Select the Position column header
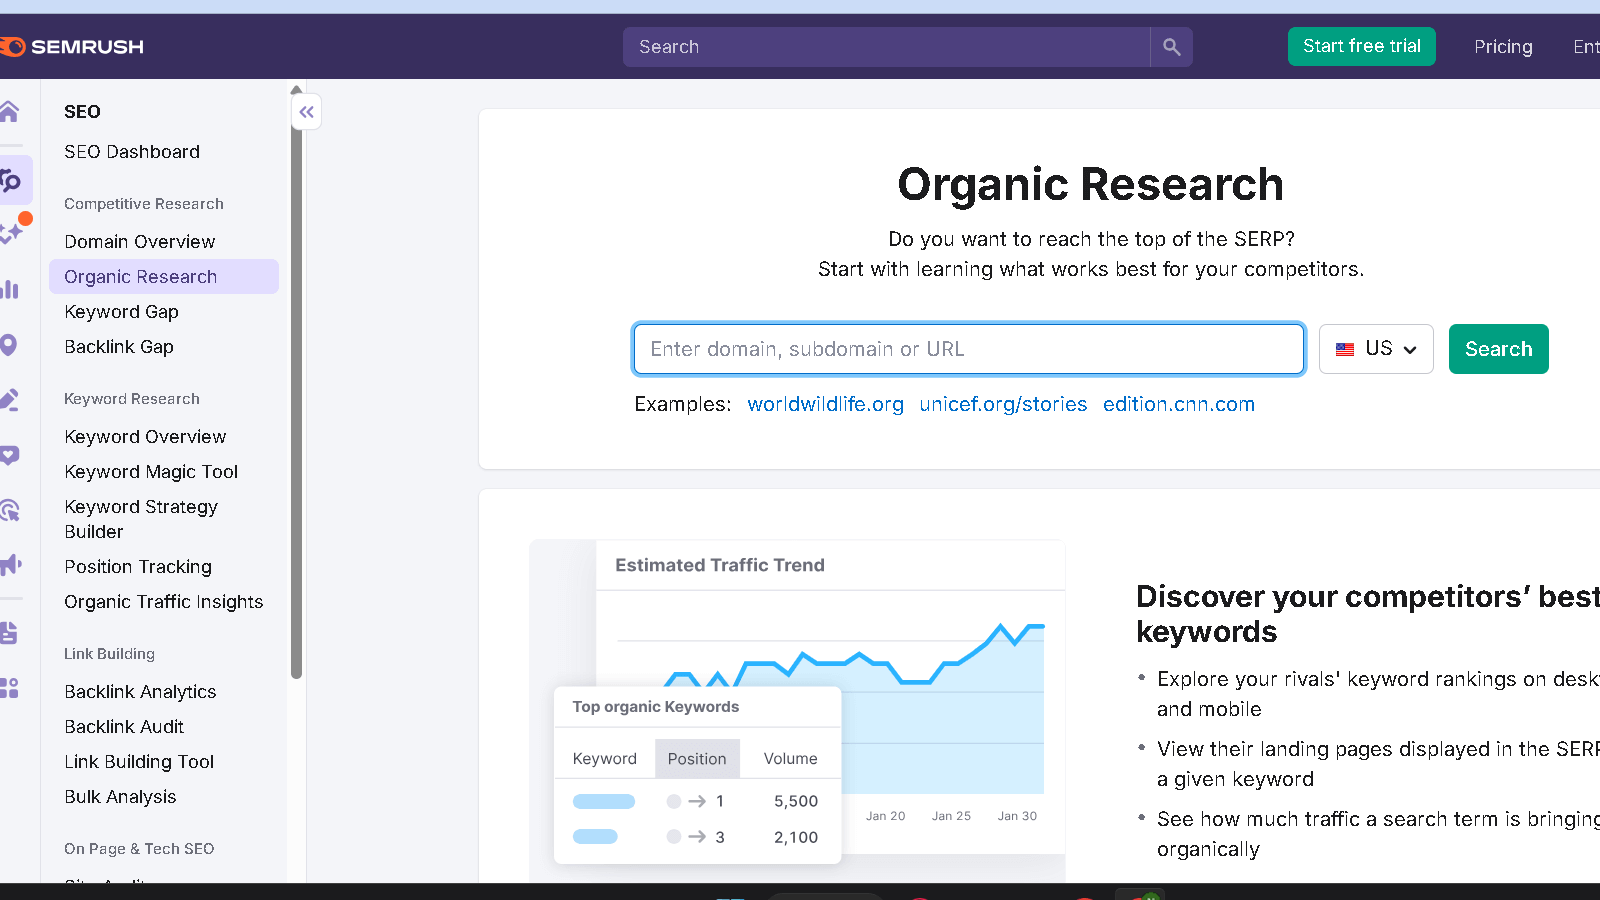This screenshot has height=900, width=1600. (697, 758)
